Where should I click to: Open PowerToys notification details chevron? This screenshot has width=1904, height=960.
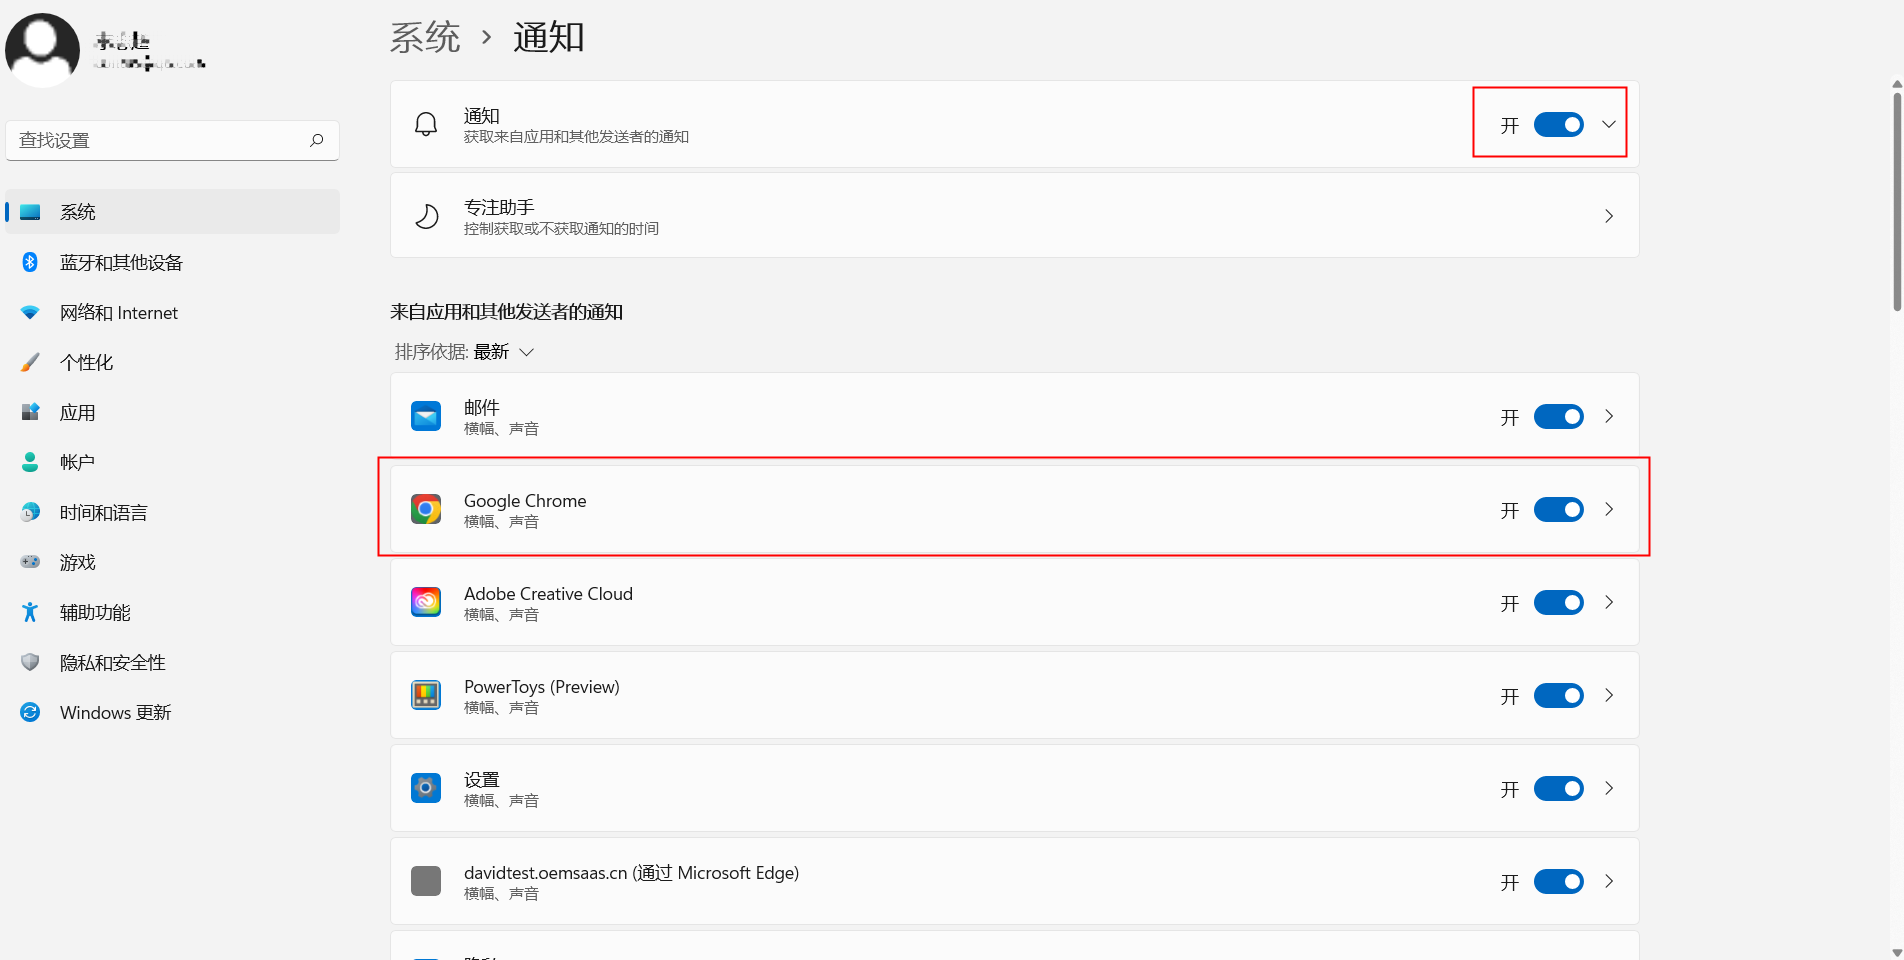coord(1609,695)
